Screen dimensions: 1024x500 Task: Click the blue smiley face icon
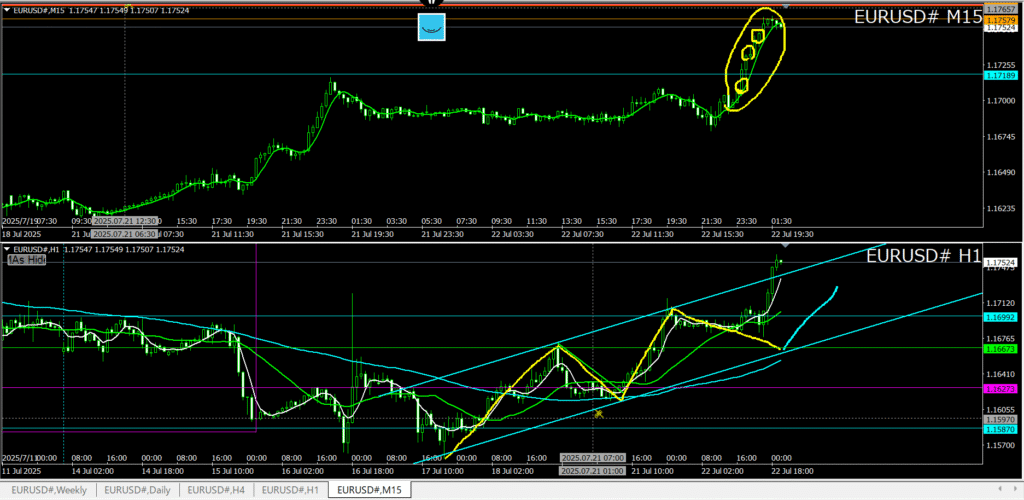(431, 27)
